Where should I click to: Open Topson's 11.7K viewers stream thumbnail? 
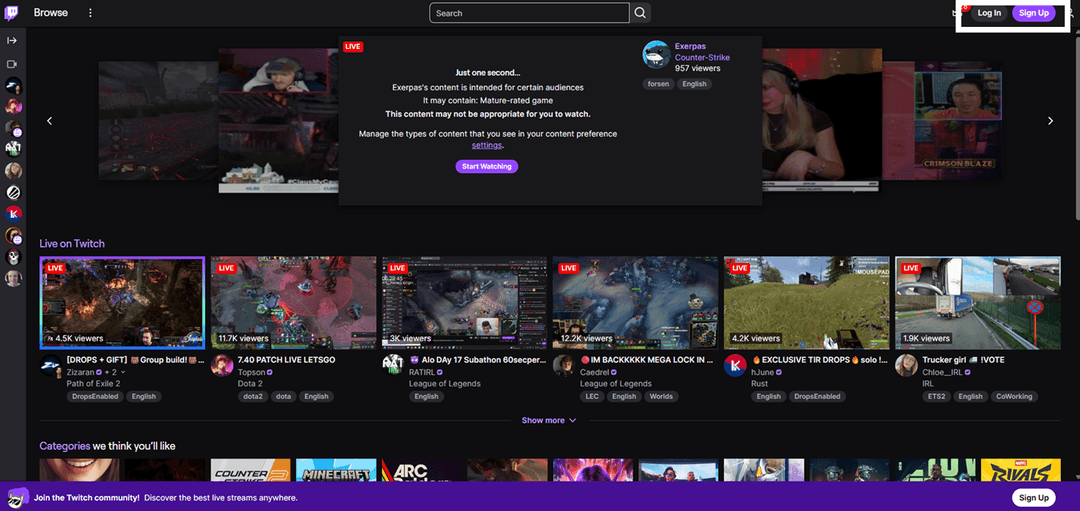293,303
